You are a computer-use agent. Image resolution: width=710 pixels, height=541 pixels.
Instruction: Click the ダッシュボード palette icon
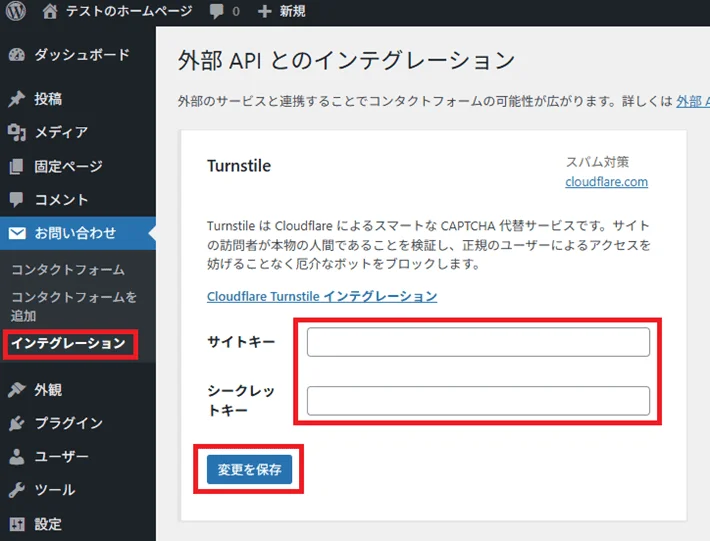(16, 55)
